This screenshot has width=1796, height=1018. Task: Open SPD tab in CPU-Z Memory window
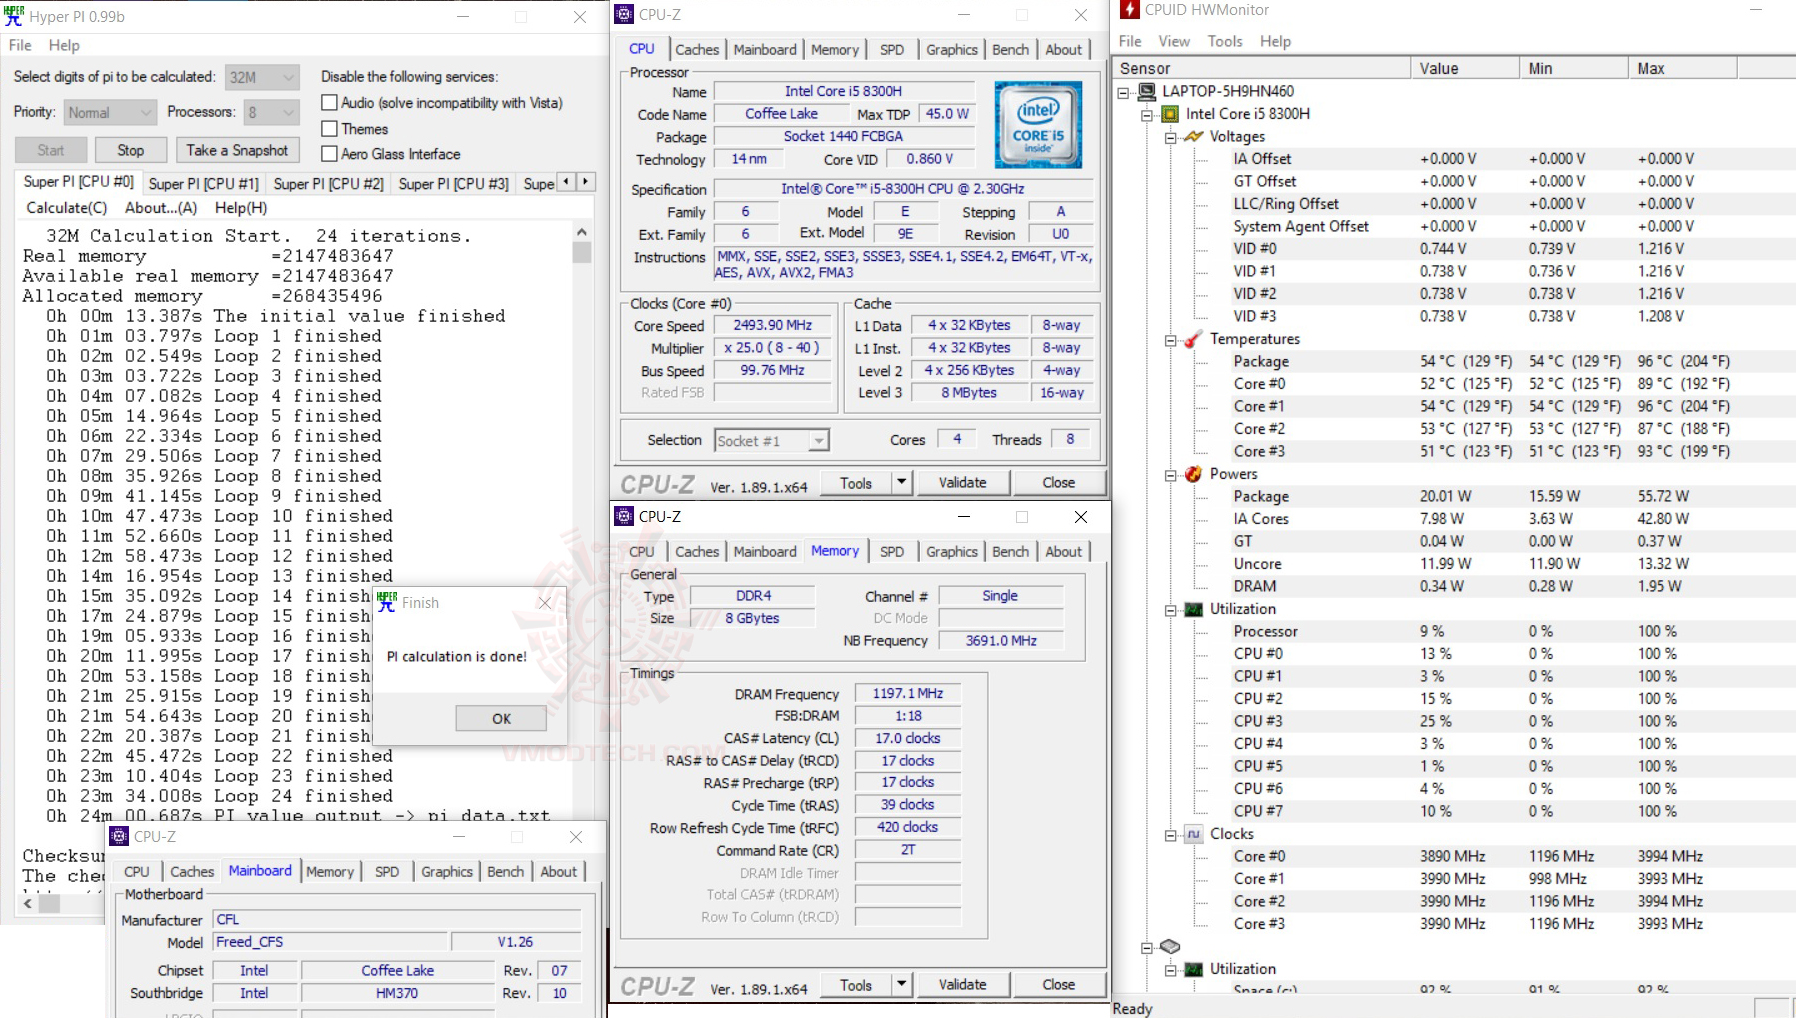891,551
